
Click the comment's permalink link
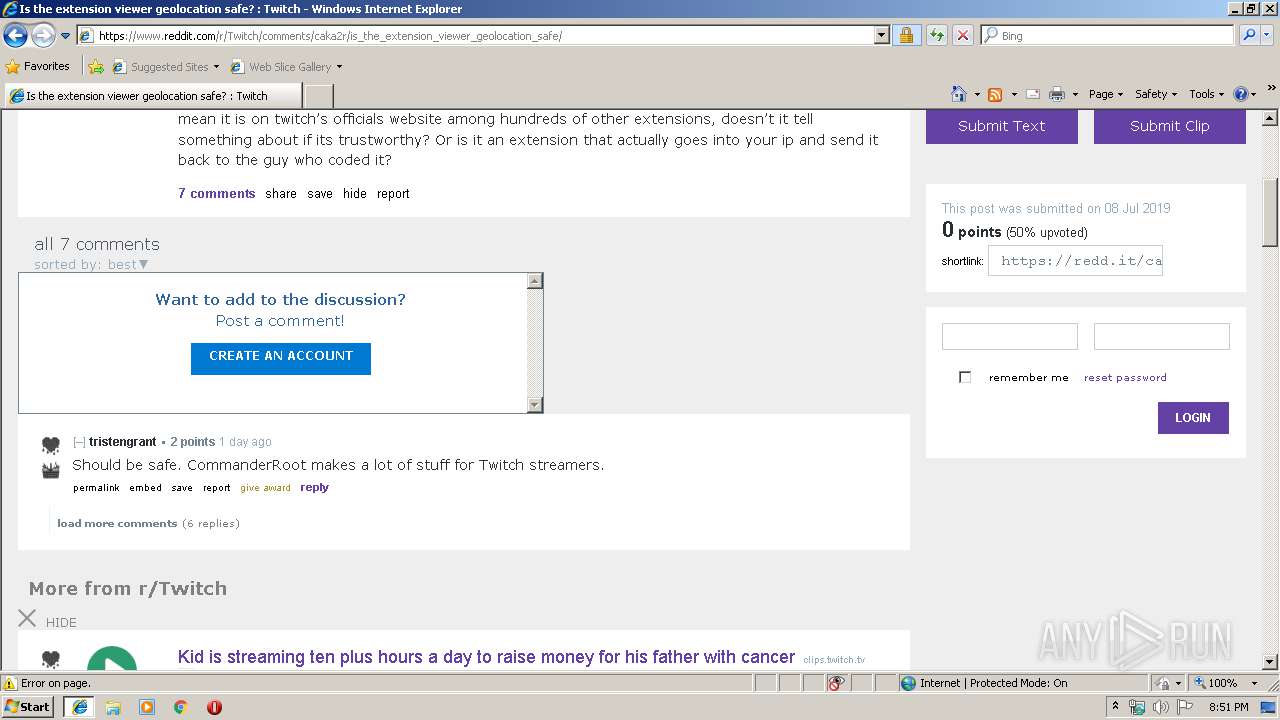click(x=96, y=488)
